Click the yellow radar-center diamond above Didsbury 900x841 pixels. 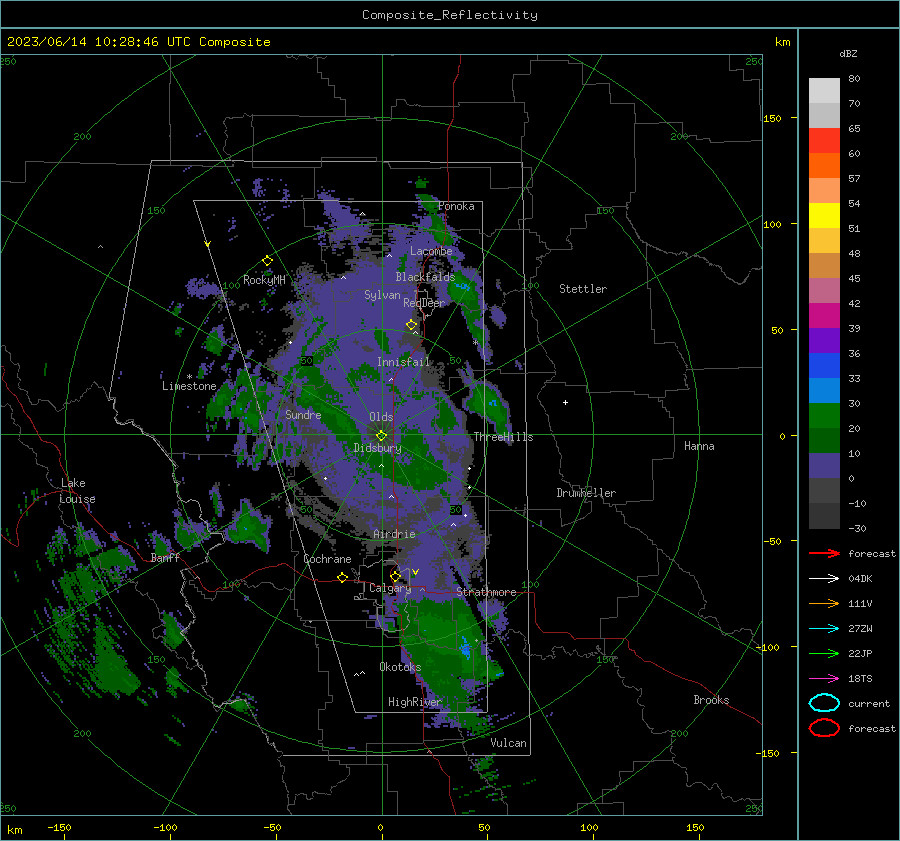click(382, 435)
